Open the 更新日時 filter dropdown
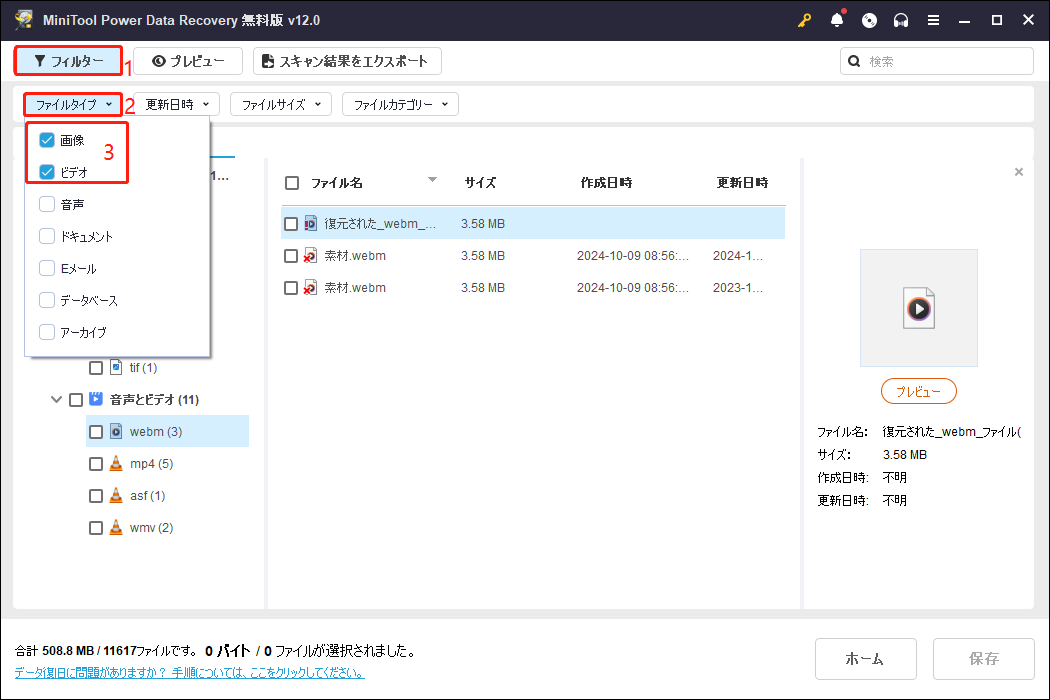 click(x=177, y=104)
